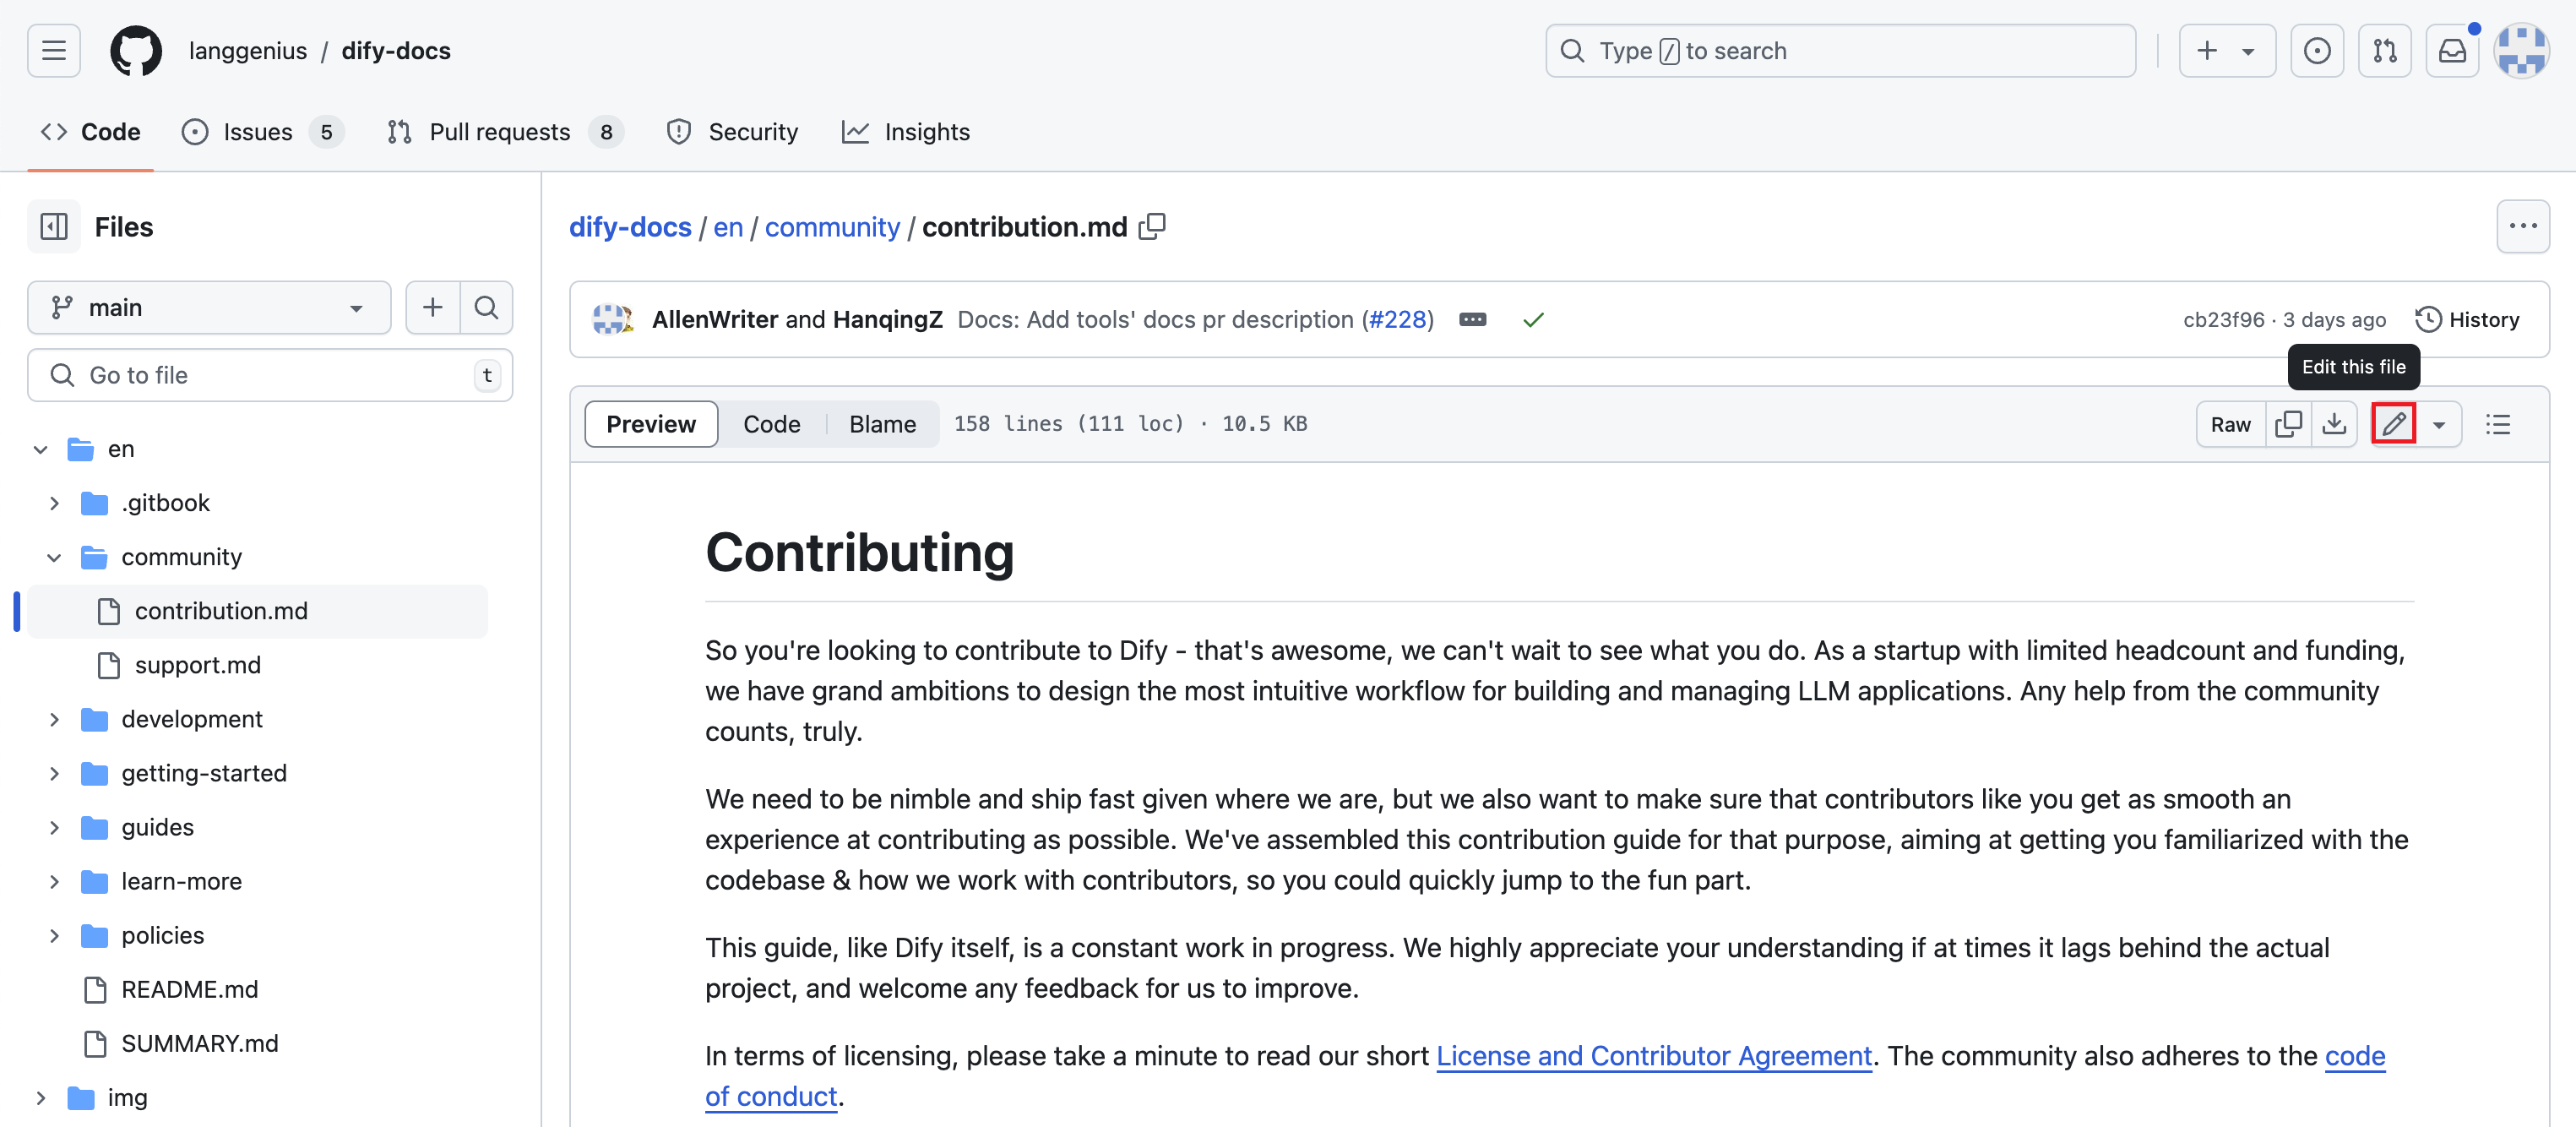Add a new file with the plus button
Screen dimensions: 2576x1127
(432, 307)
